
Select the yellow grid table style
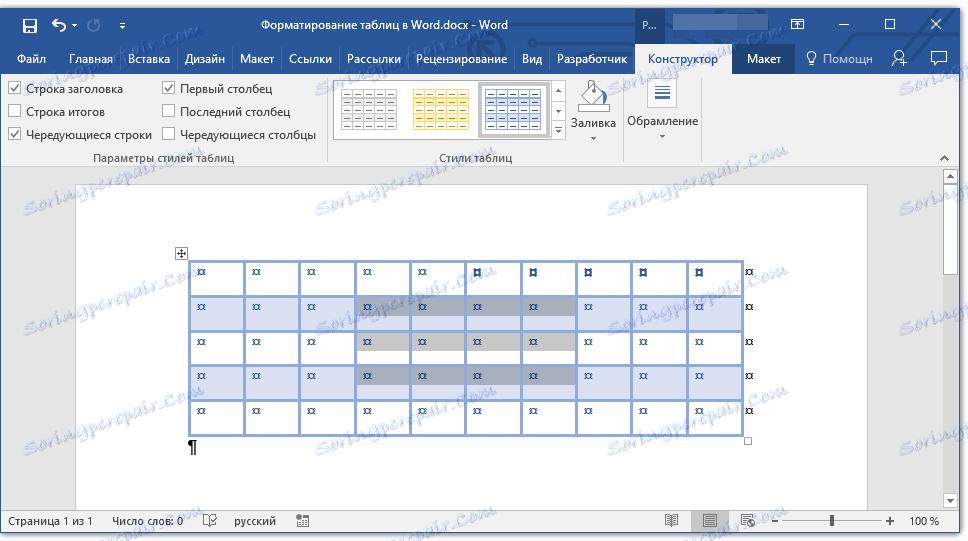tap(441, 109)
